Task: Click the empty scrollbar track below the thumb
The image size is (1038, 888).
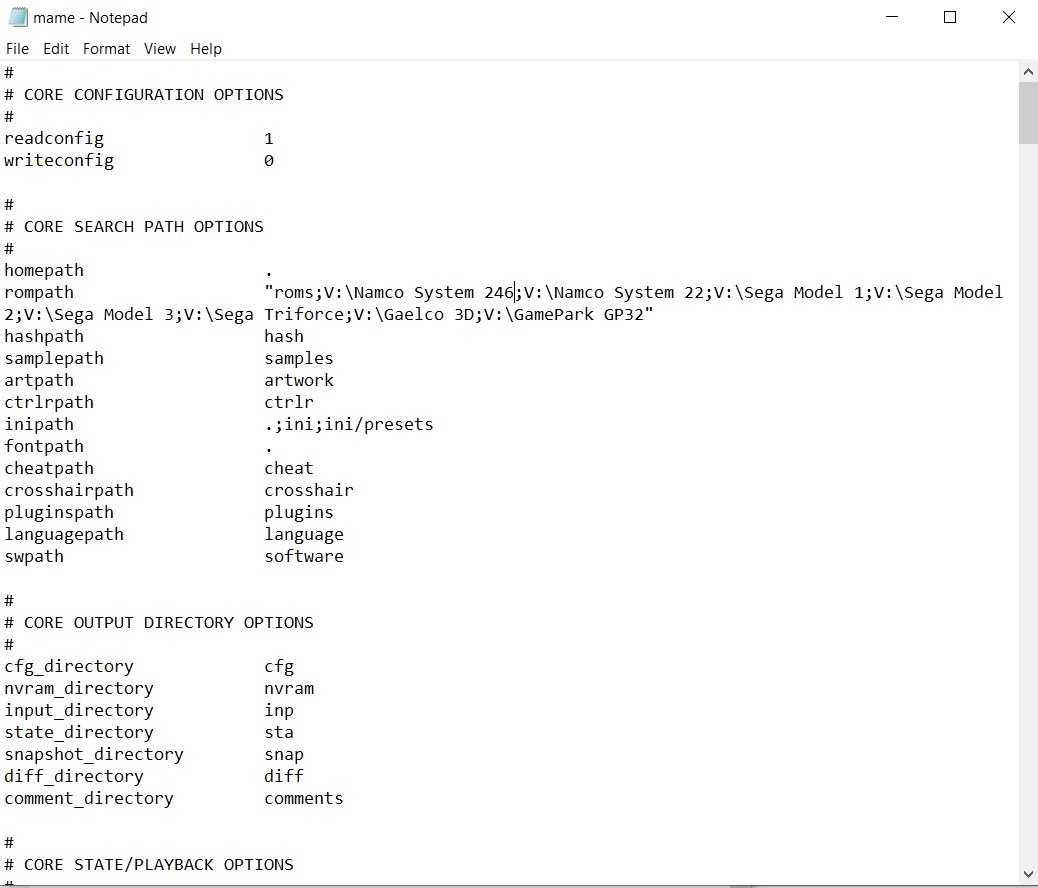Action: (1028, 500)
